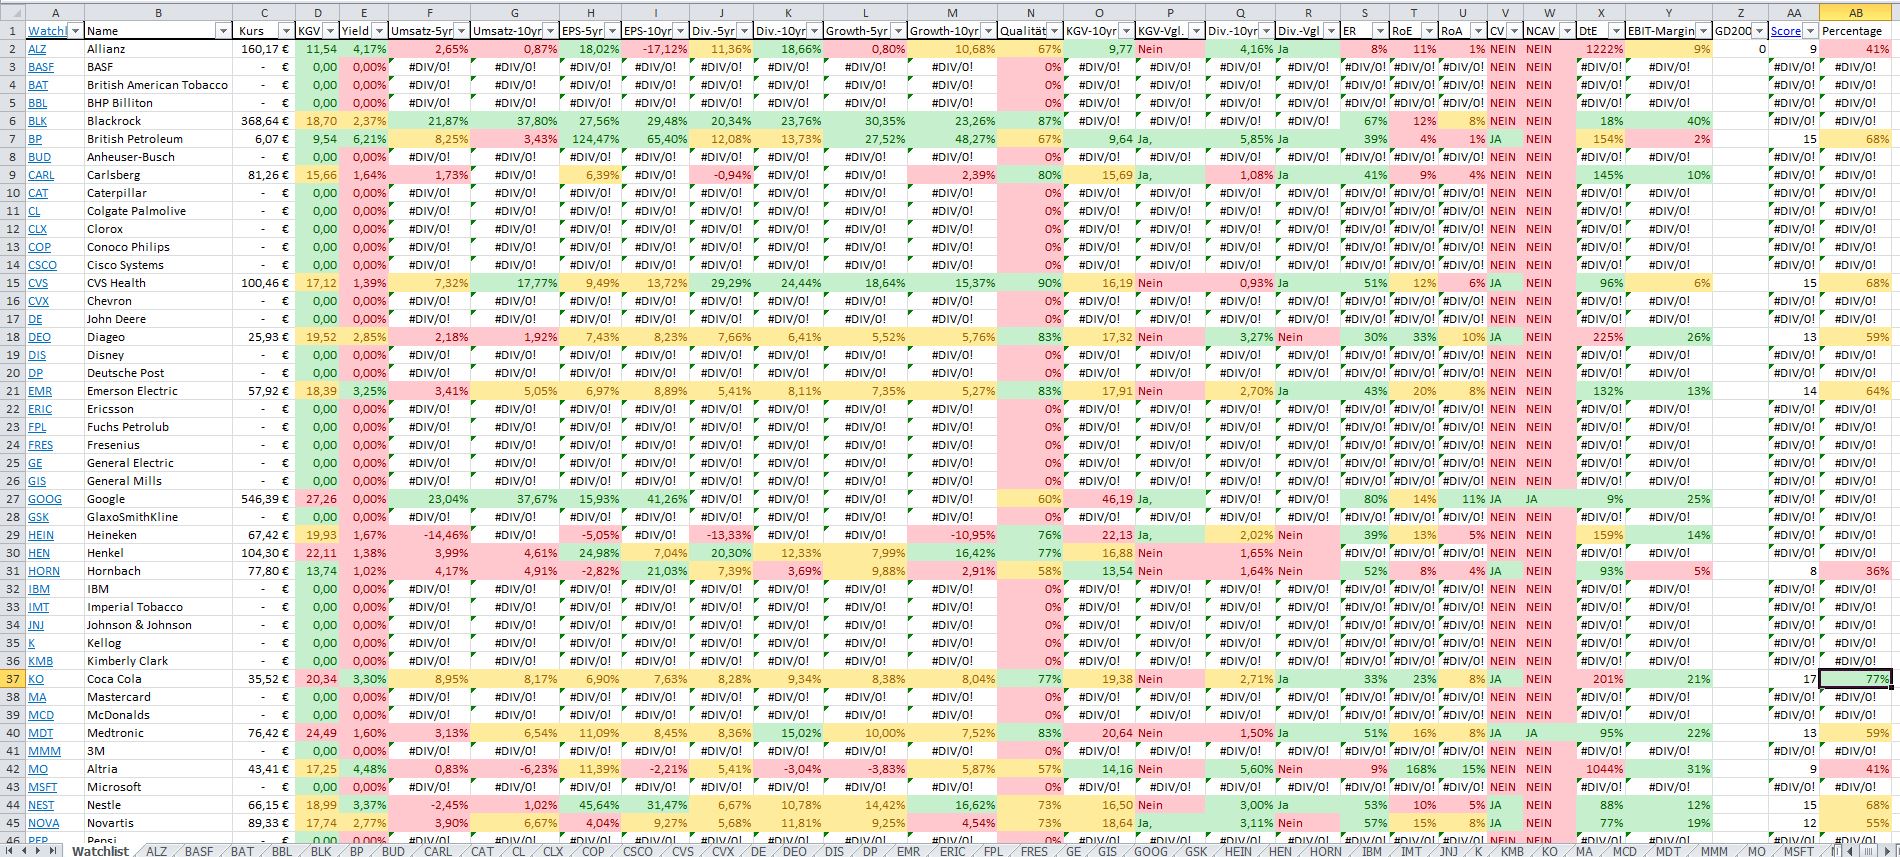
Task: Expand the DtE filter dropdown
Action: coord(1616,31)
